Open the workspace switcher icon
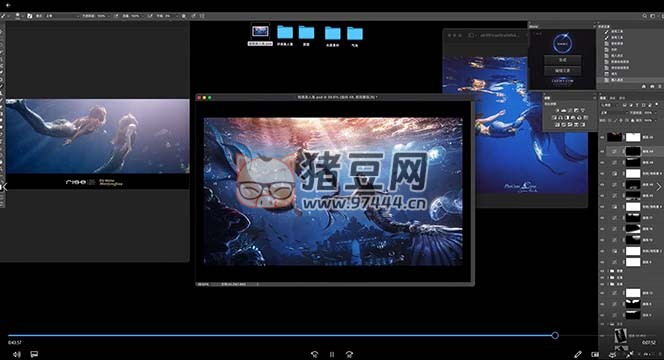Image resolution: width=664 pixels, height=360 pixels. coord(653,16)
